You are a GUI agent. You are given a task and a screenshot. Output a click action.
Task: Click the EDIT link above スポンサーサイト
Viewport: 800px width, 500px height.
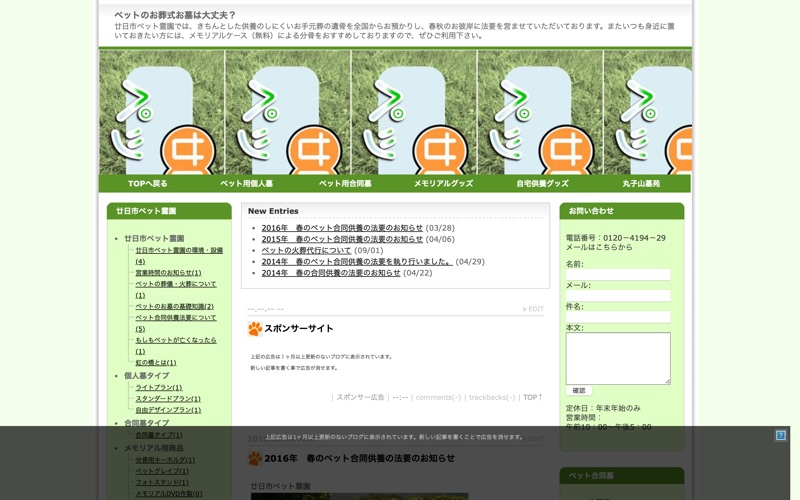(536, 309)
